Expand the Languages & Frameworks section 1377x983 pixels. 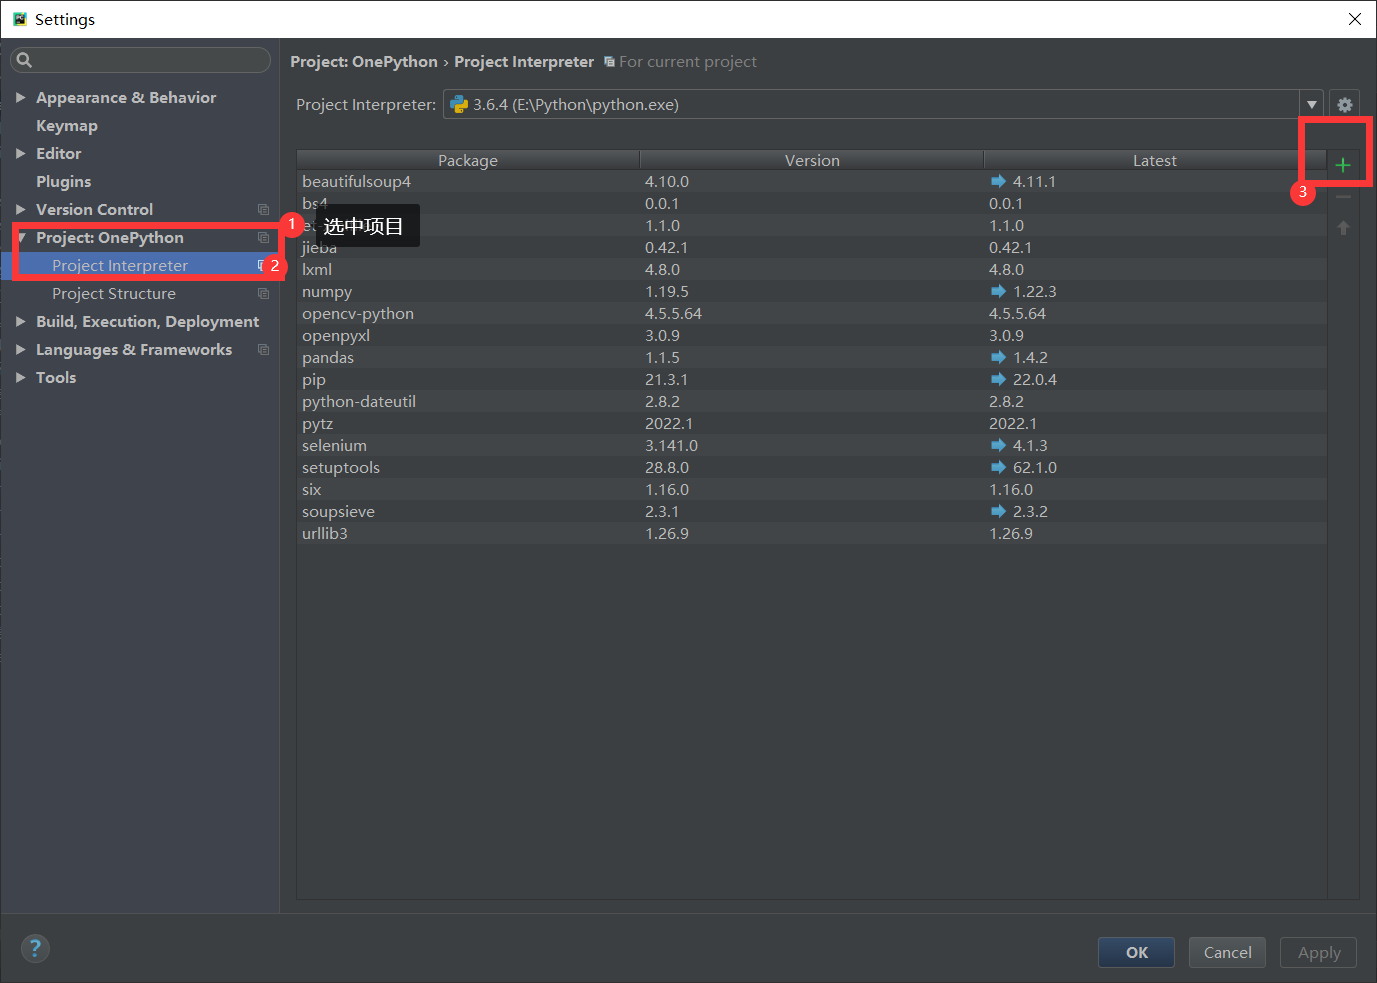20,349
